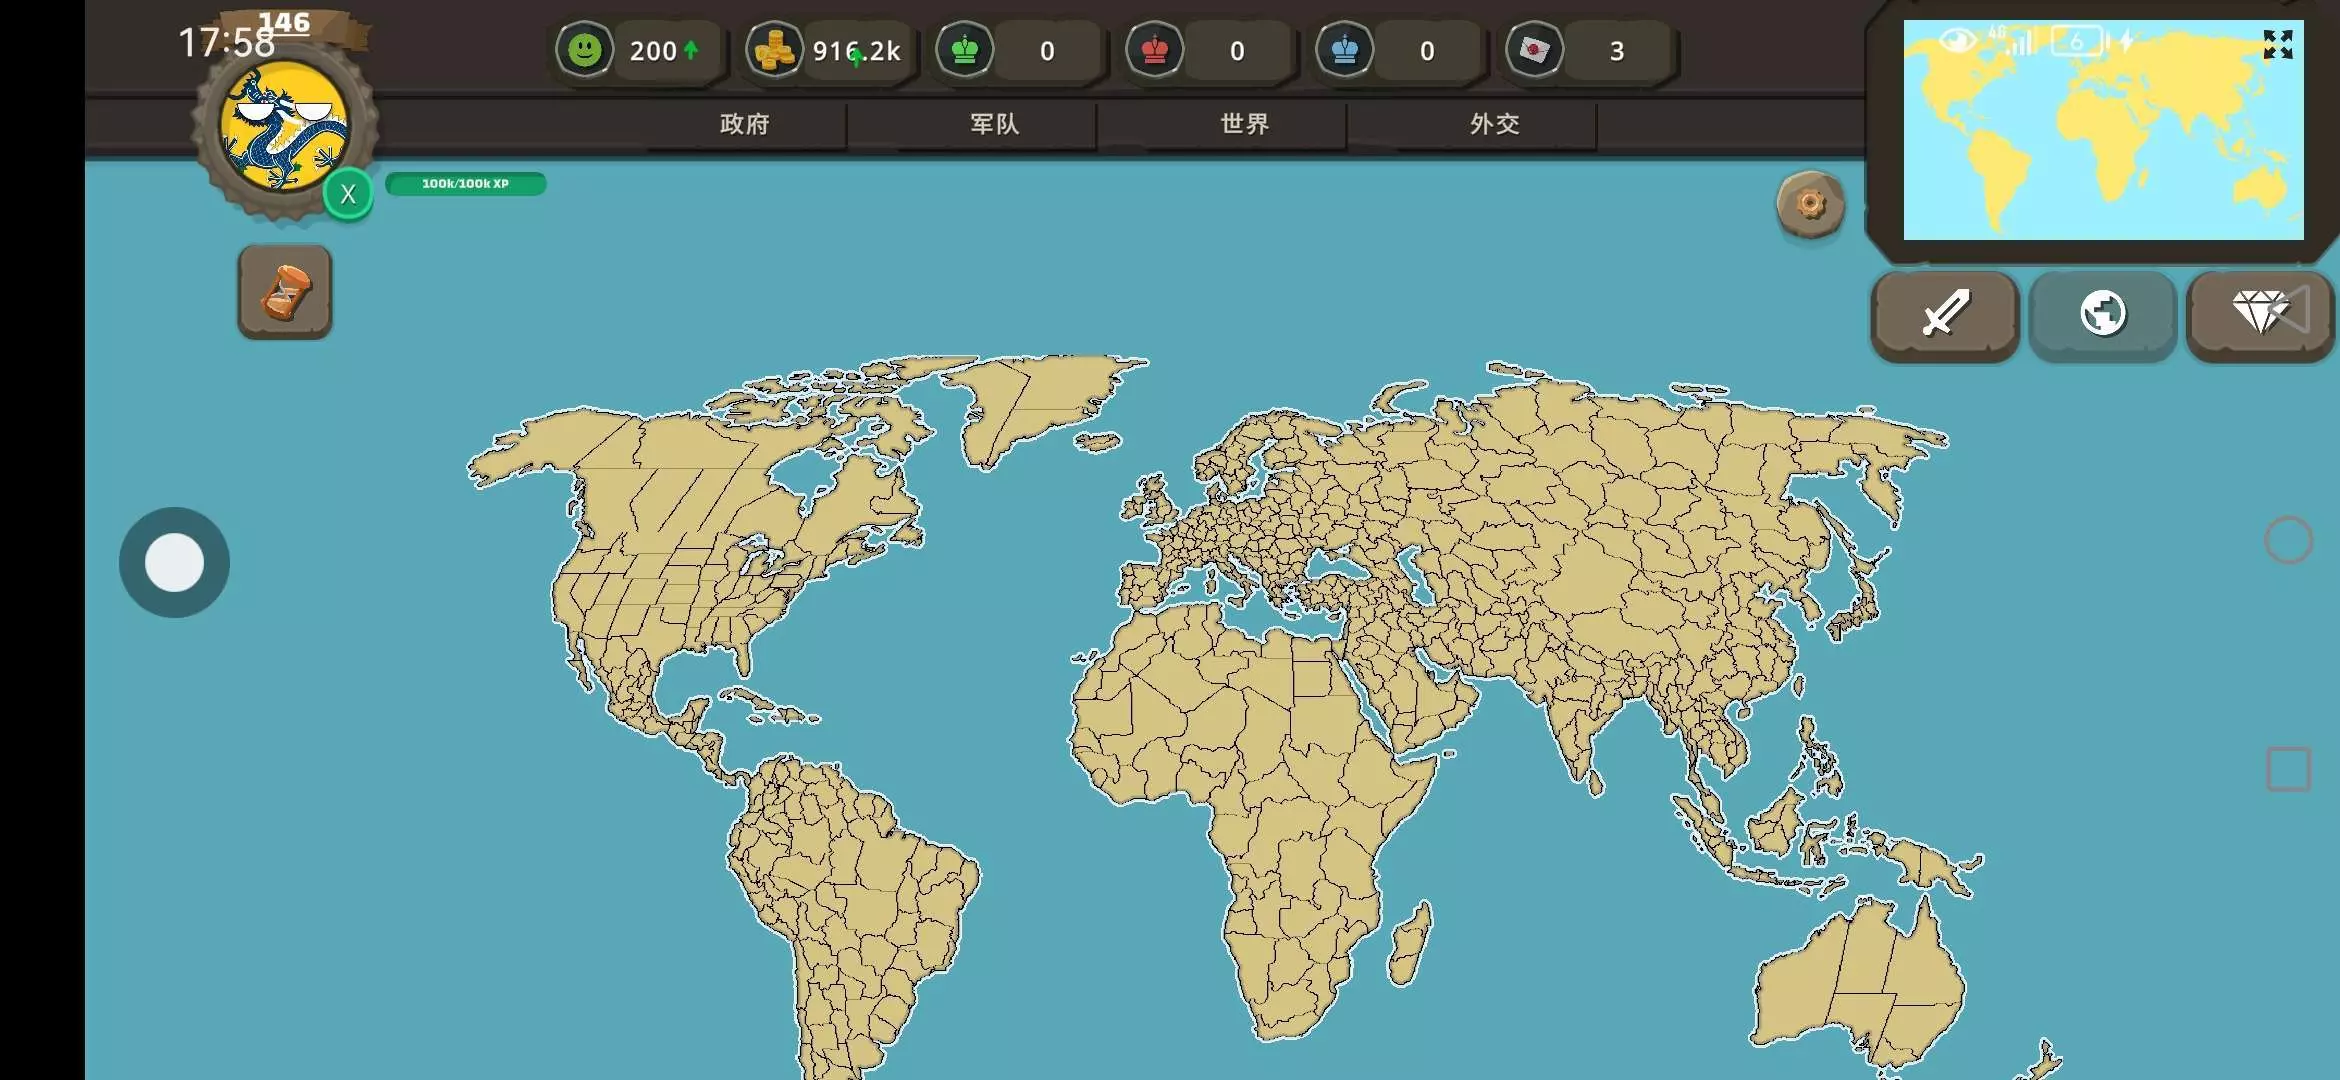This screenshot has height=1080, width=2340.
Task: Click the green smiley happiness indicator
Action: 585,50
